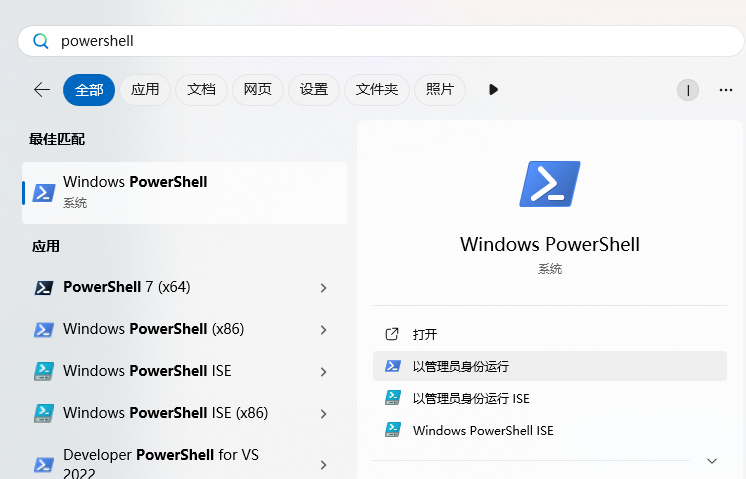746x479 pixels.
Task: Select 以管理员身份运行 ISE action
Action: click(x=471, y=399)
